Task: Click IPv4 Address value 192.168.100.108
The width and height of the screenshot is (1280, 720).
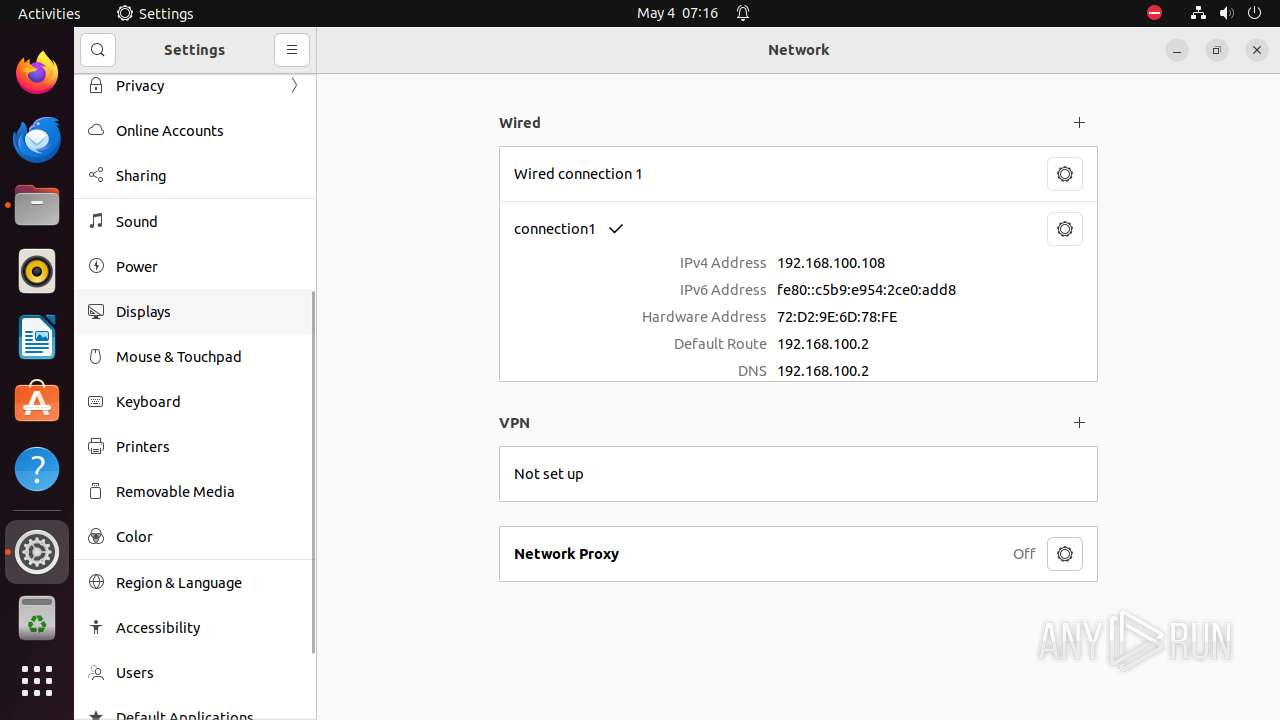Action: click(x=831, y=263)
